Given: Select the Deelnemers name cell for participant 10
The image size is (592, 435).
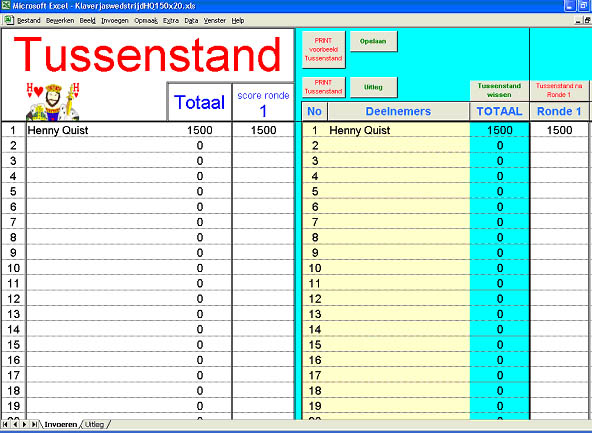Looking at the screenshot, I should [398, 268].
